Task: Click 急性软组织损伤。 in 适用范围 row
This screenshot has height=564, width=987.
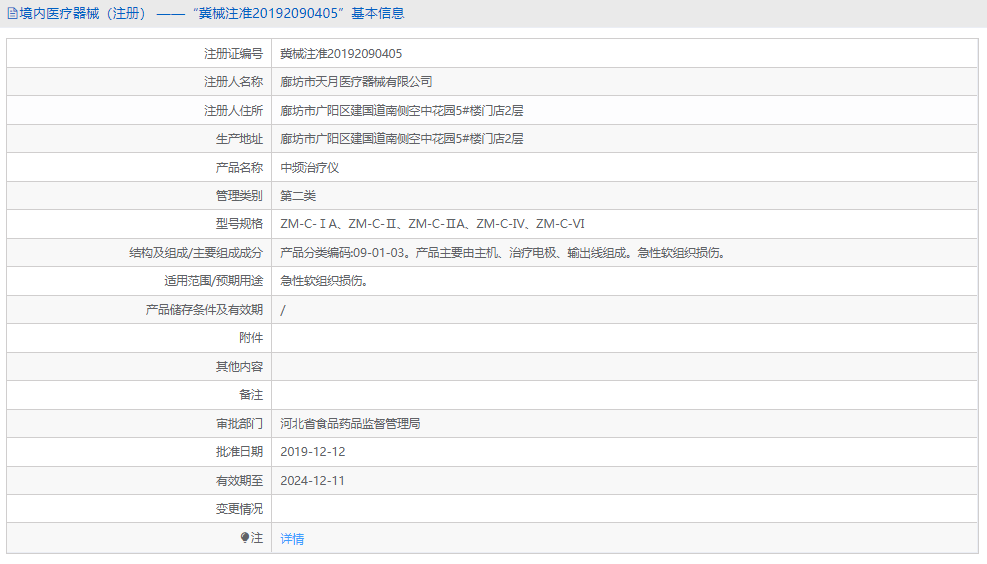Action: [324, 281]
